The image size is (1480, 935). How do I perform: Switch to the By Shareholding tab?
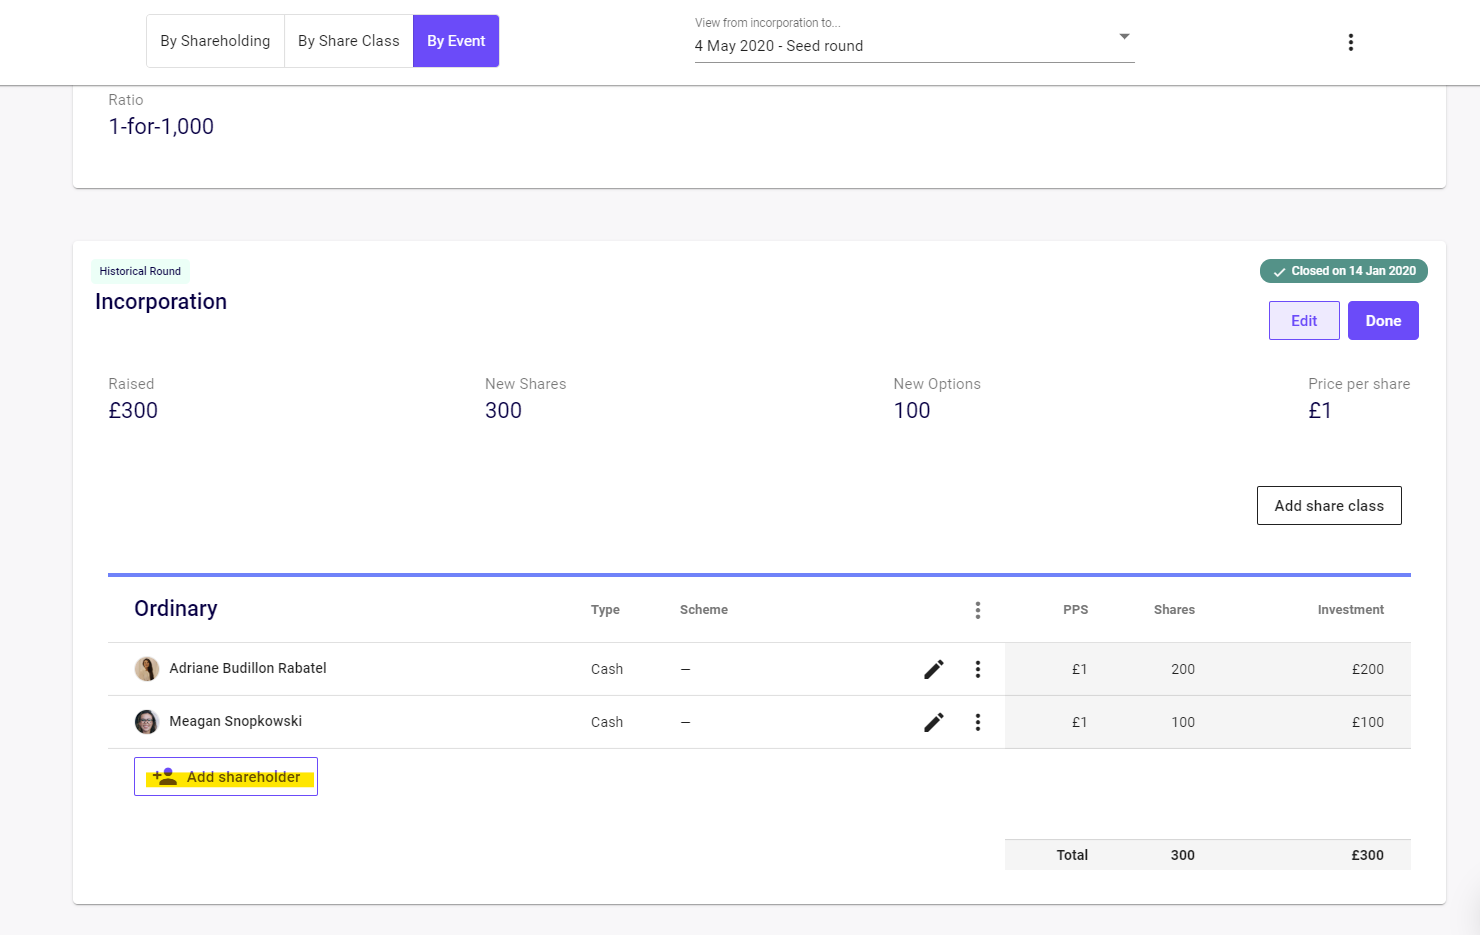click(x=215, y=41)
